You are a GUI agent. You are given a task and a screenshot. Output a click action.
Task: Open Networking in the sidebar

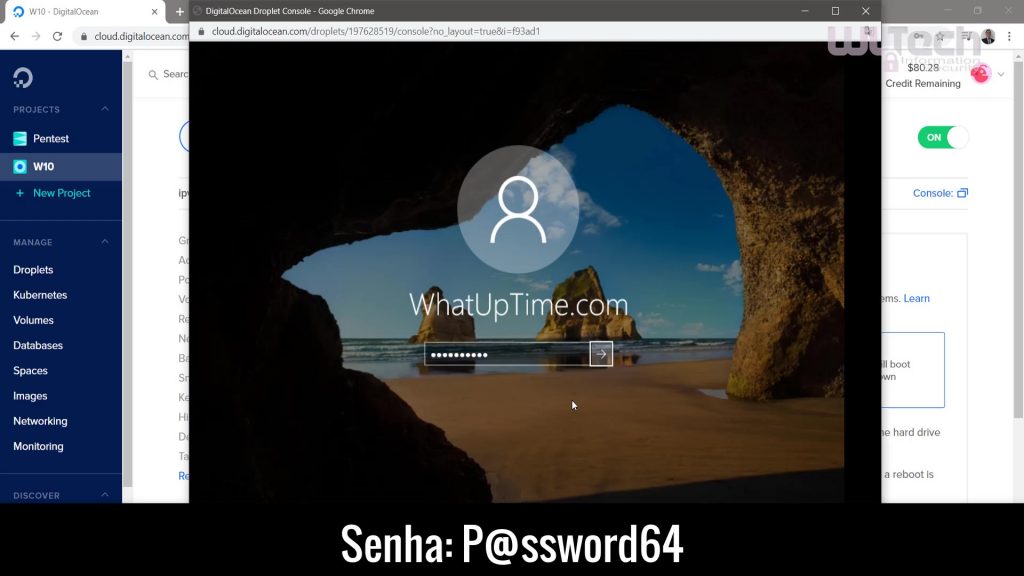point(40,421)
